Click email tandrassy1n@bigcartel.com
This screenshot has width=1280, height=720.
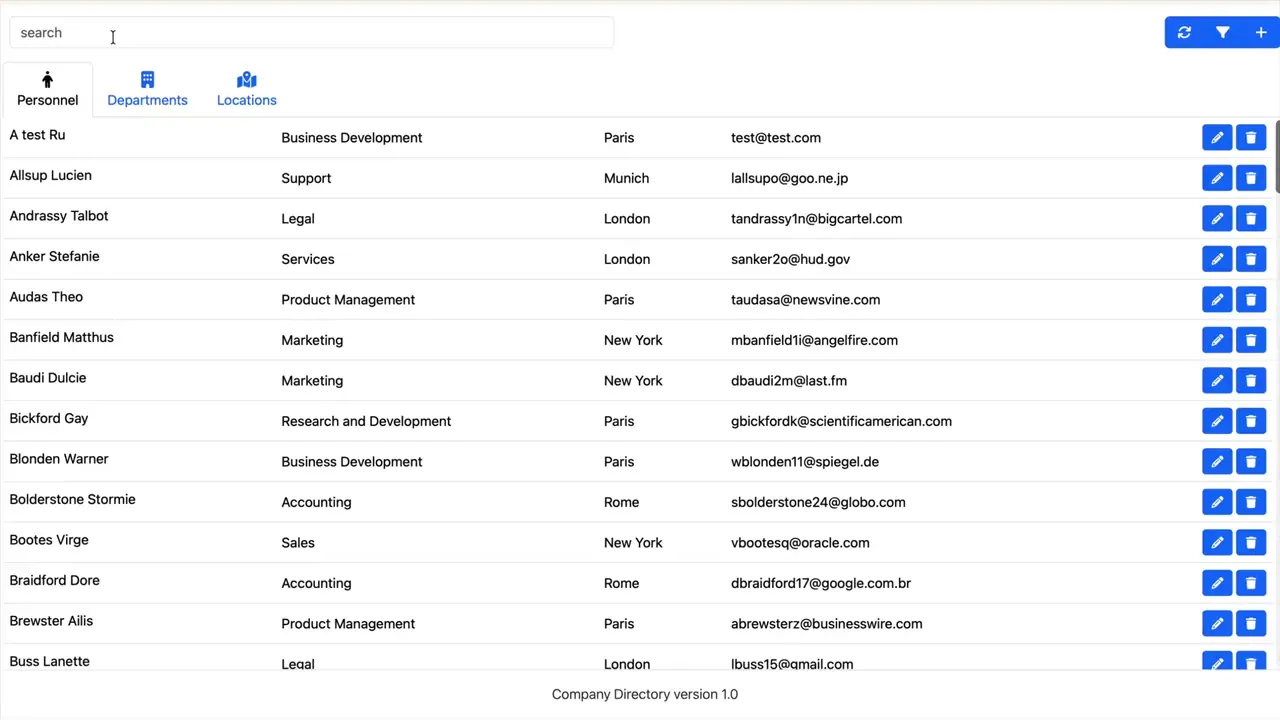point(816,219)
